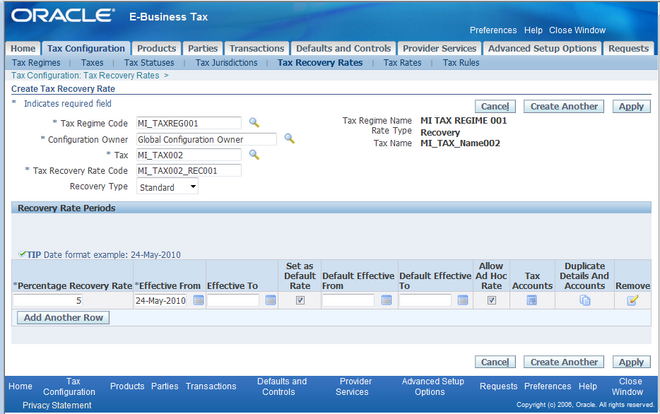Click Home link in the footer
This screenshot has height=414, width=660.
[20, 386]
